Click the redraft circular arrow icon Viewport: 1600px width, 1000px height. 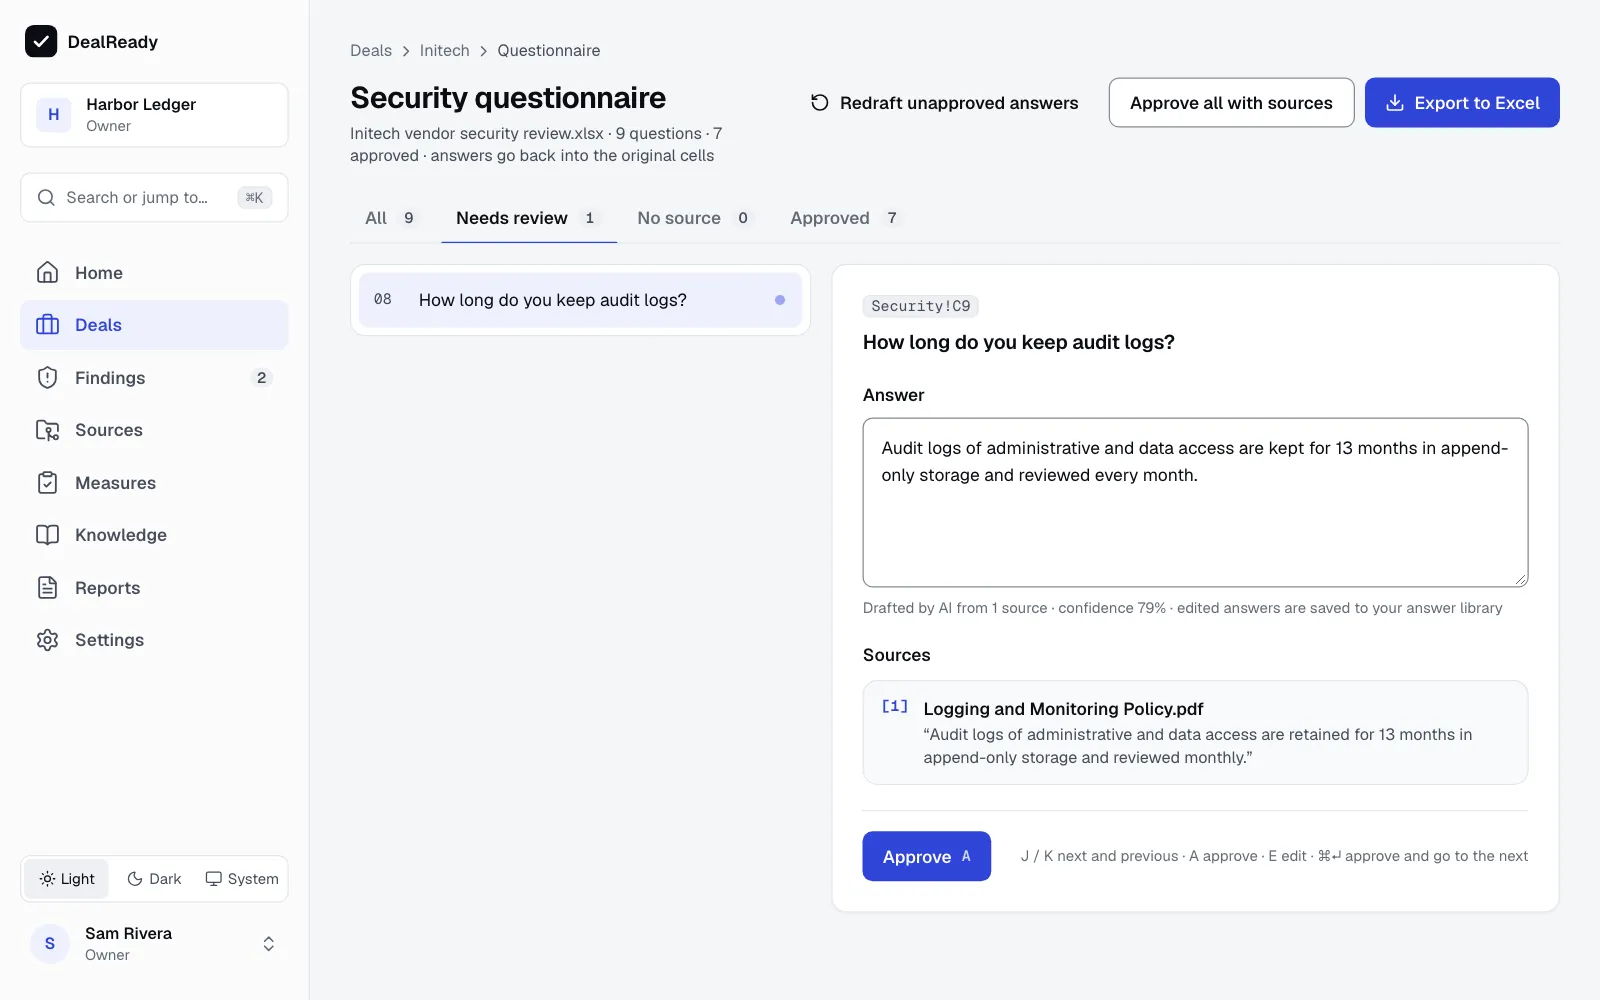click(x=819, y=103)
